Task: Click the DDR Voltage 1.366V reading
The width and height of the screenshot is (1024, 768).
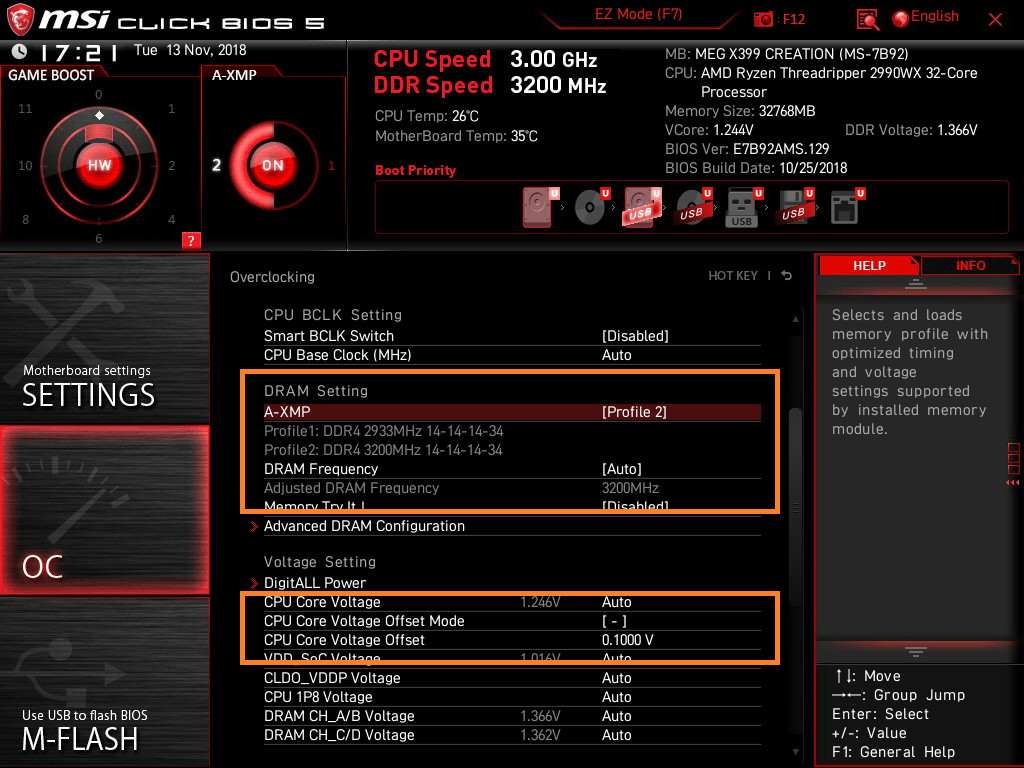Action: click(x=911, y=130)
